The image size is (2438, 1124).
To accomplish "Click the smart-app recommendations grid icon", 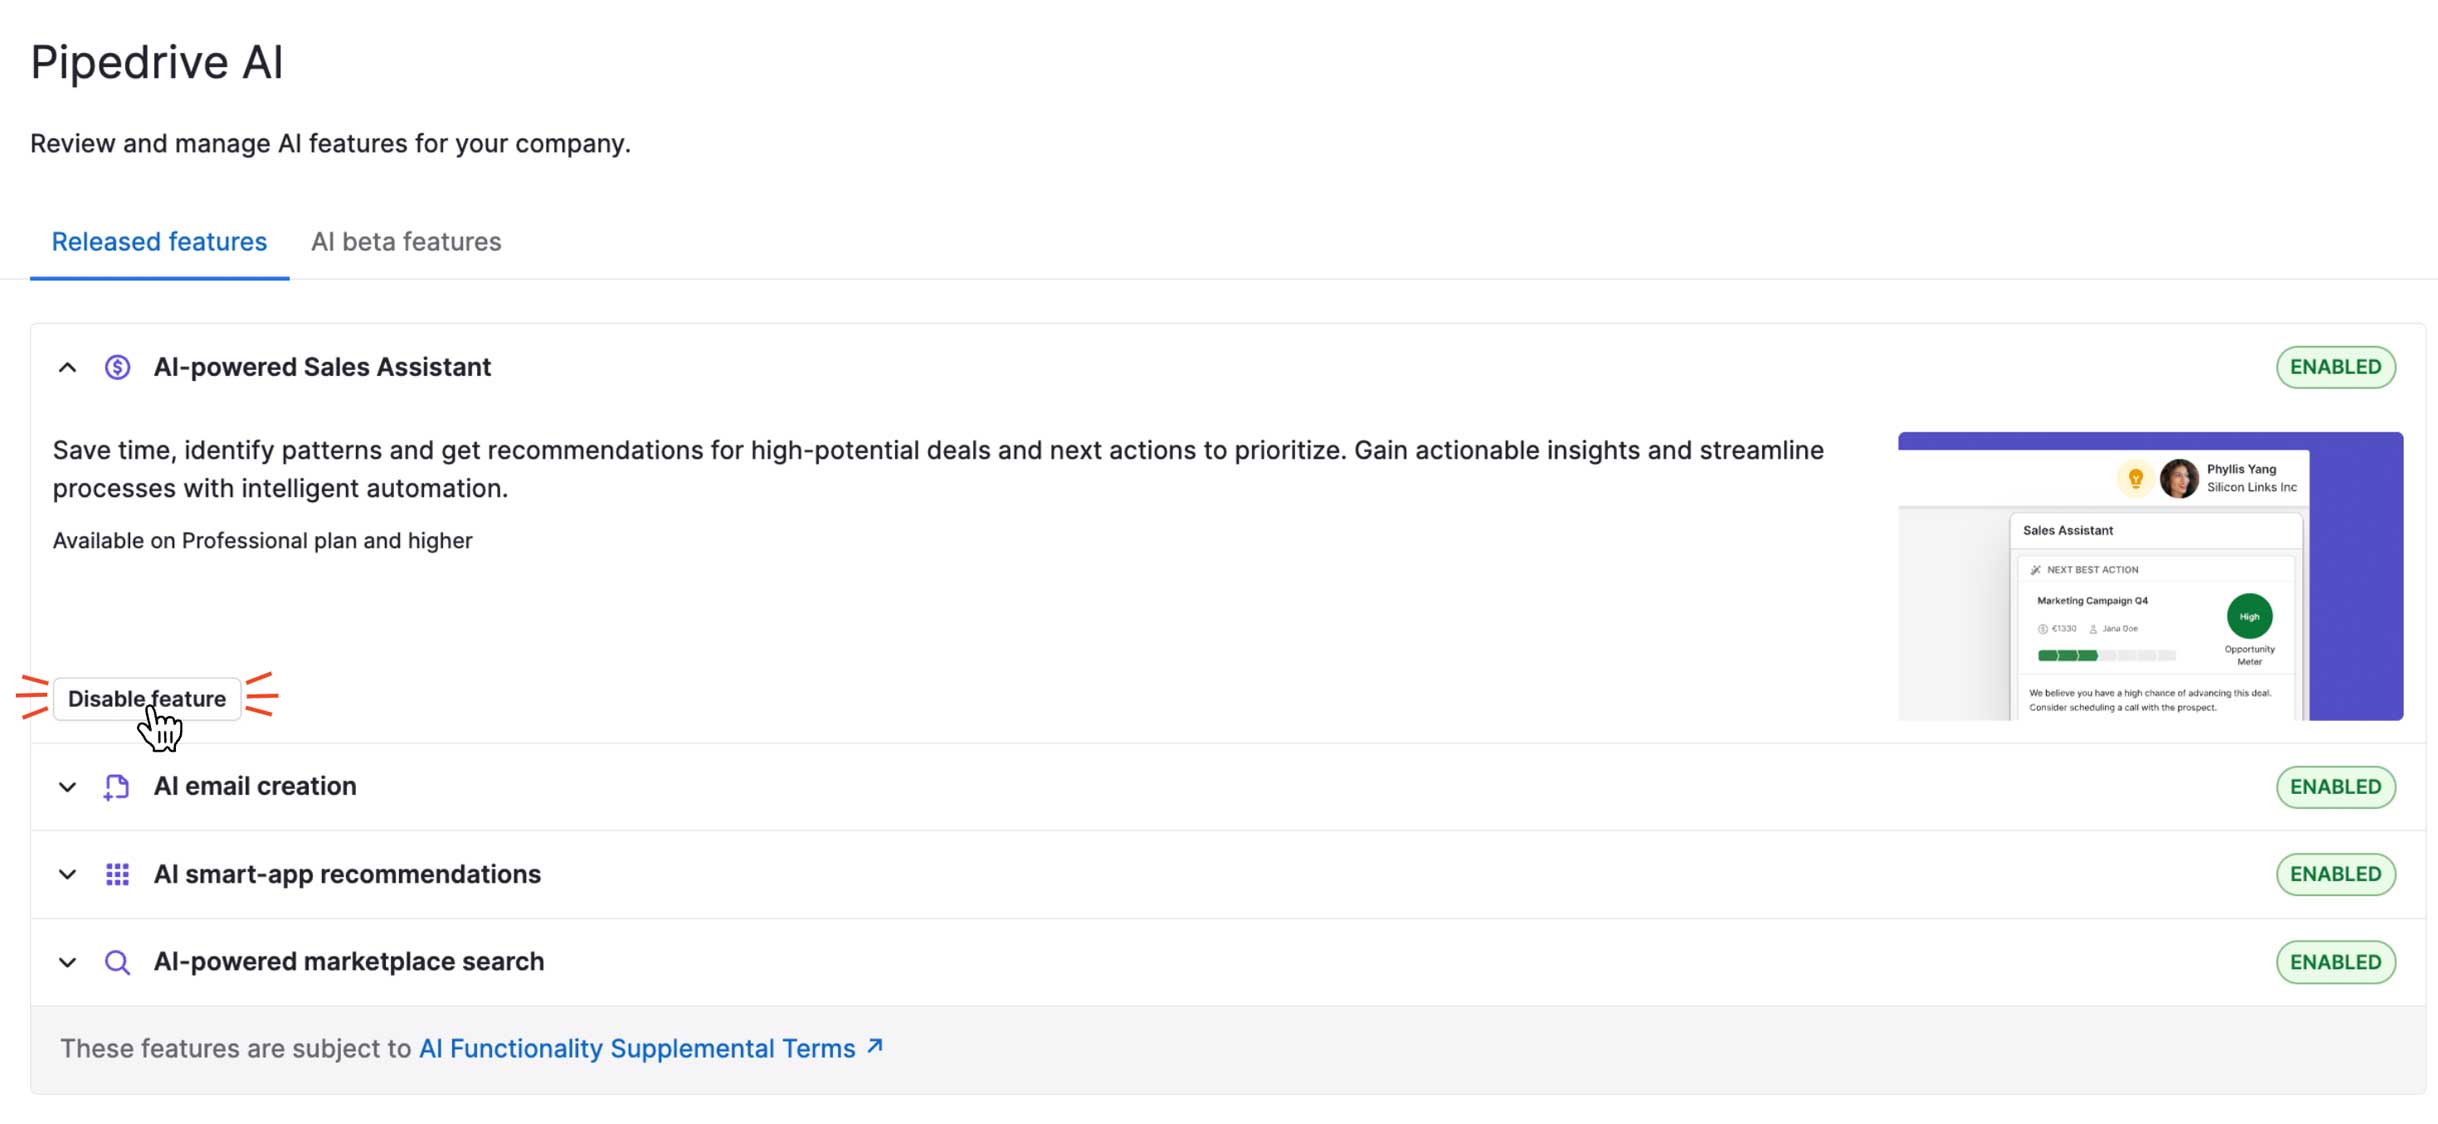I will pyautogui.click(x=117, y=875).
